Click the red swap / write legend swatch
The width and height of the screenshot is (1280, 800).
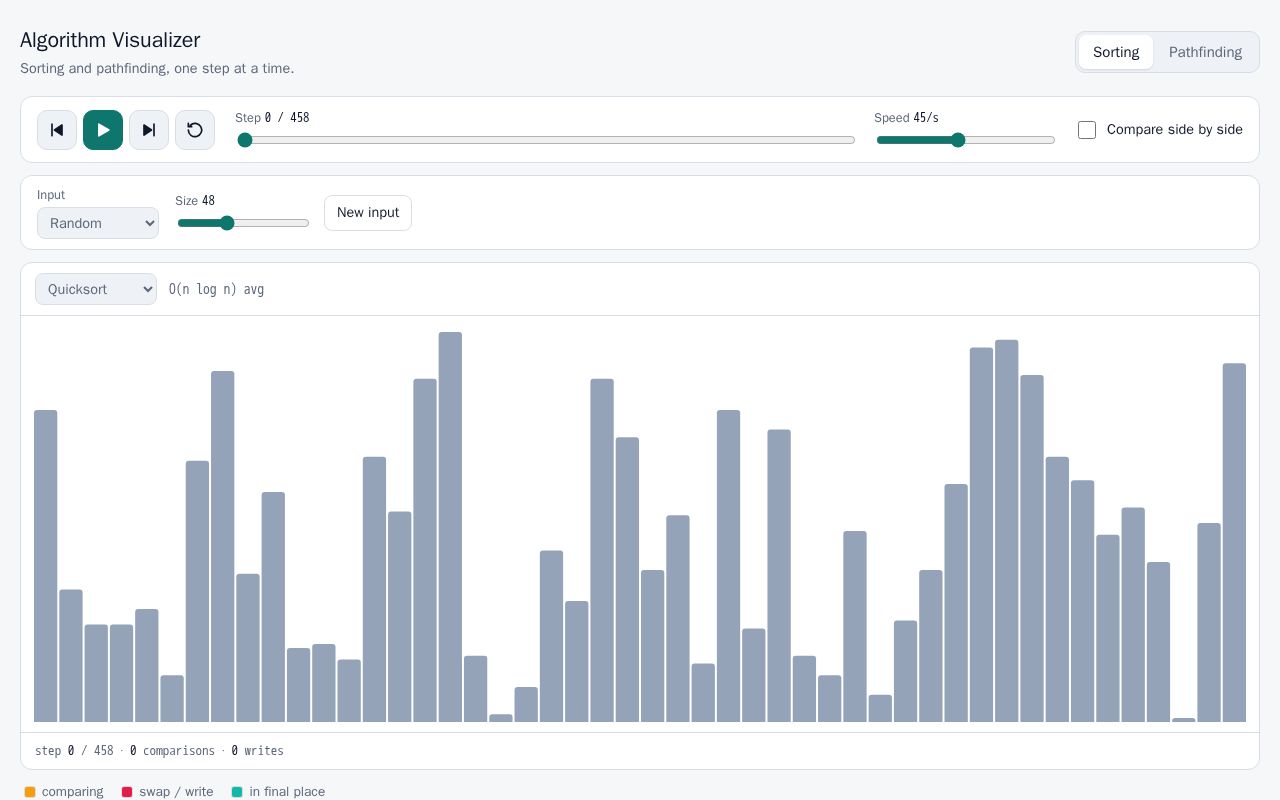[127, 792]
